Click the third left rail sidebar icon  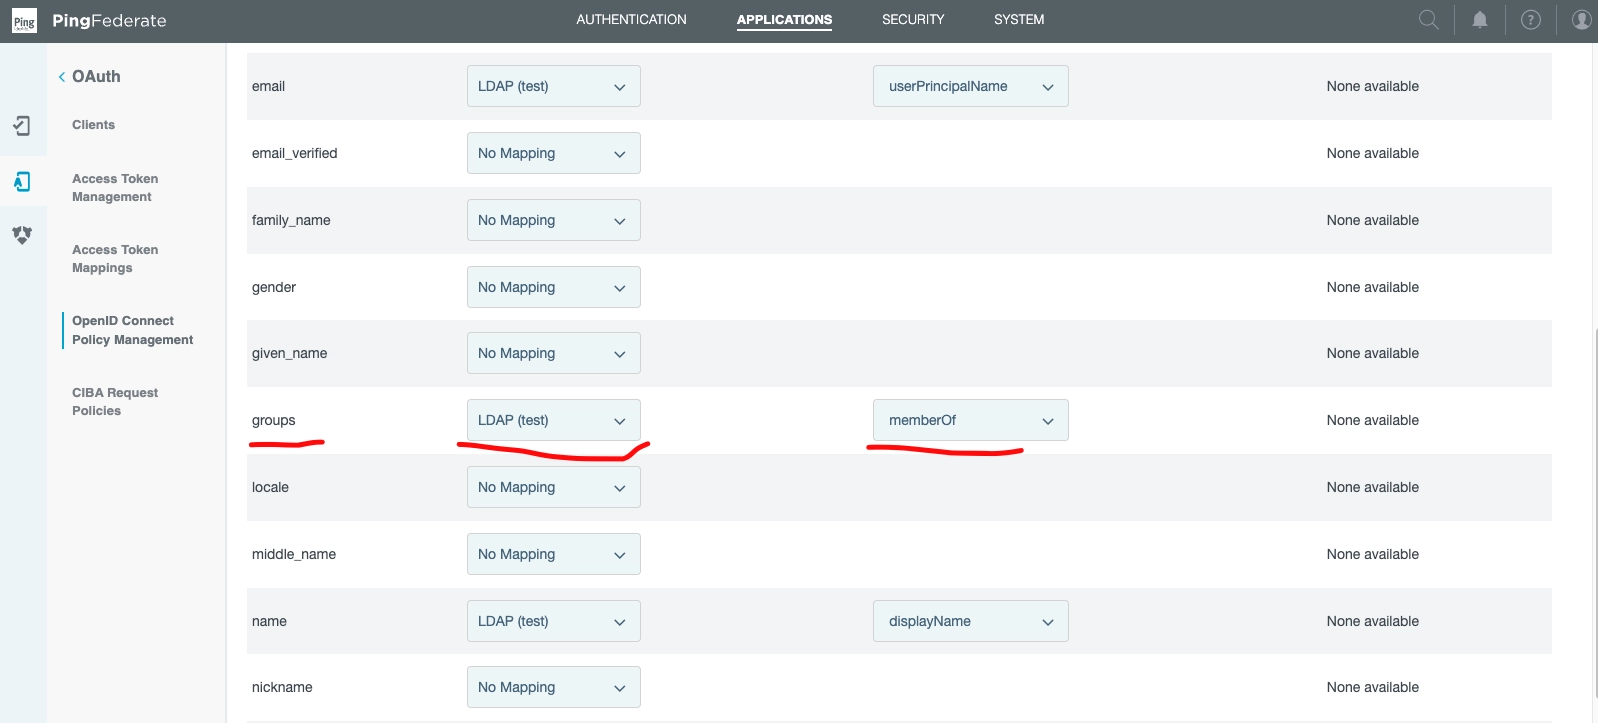22,235
